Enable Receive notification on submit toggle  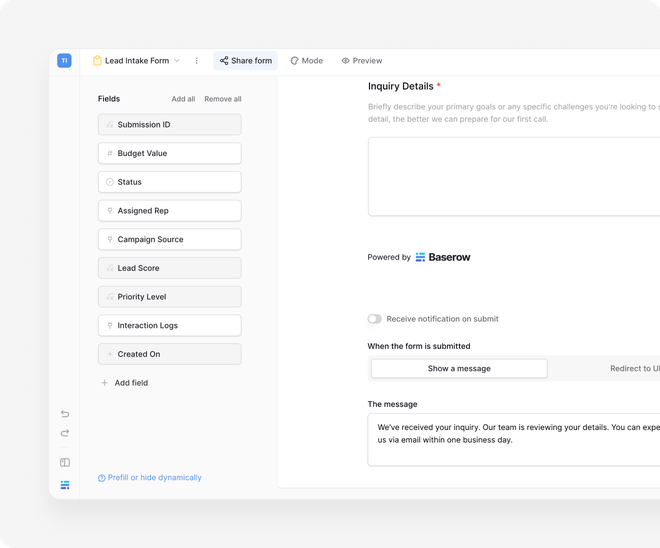[x=374, y=319]
